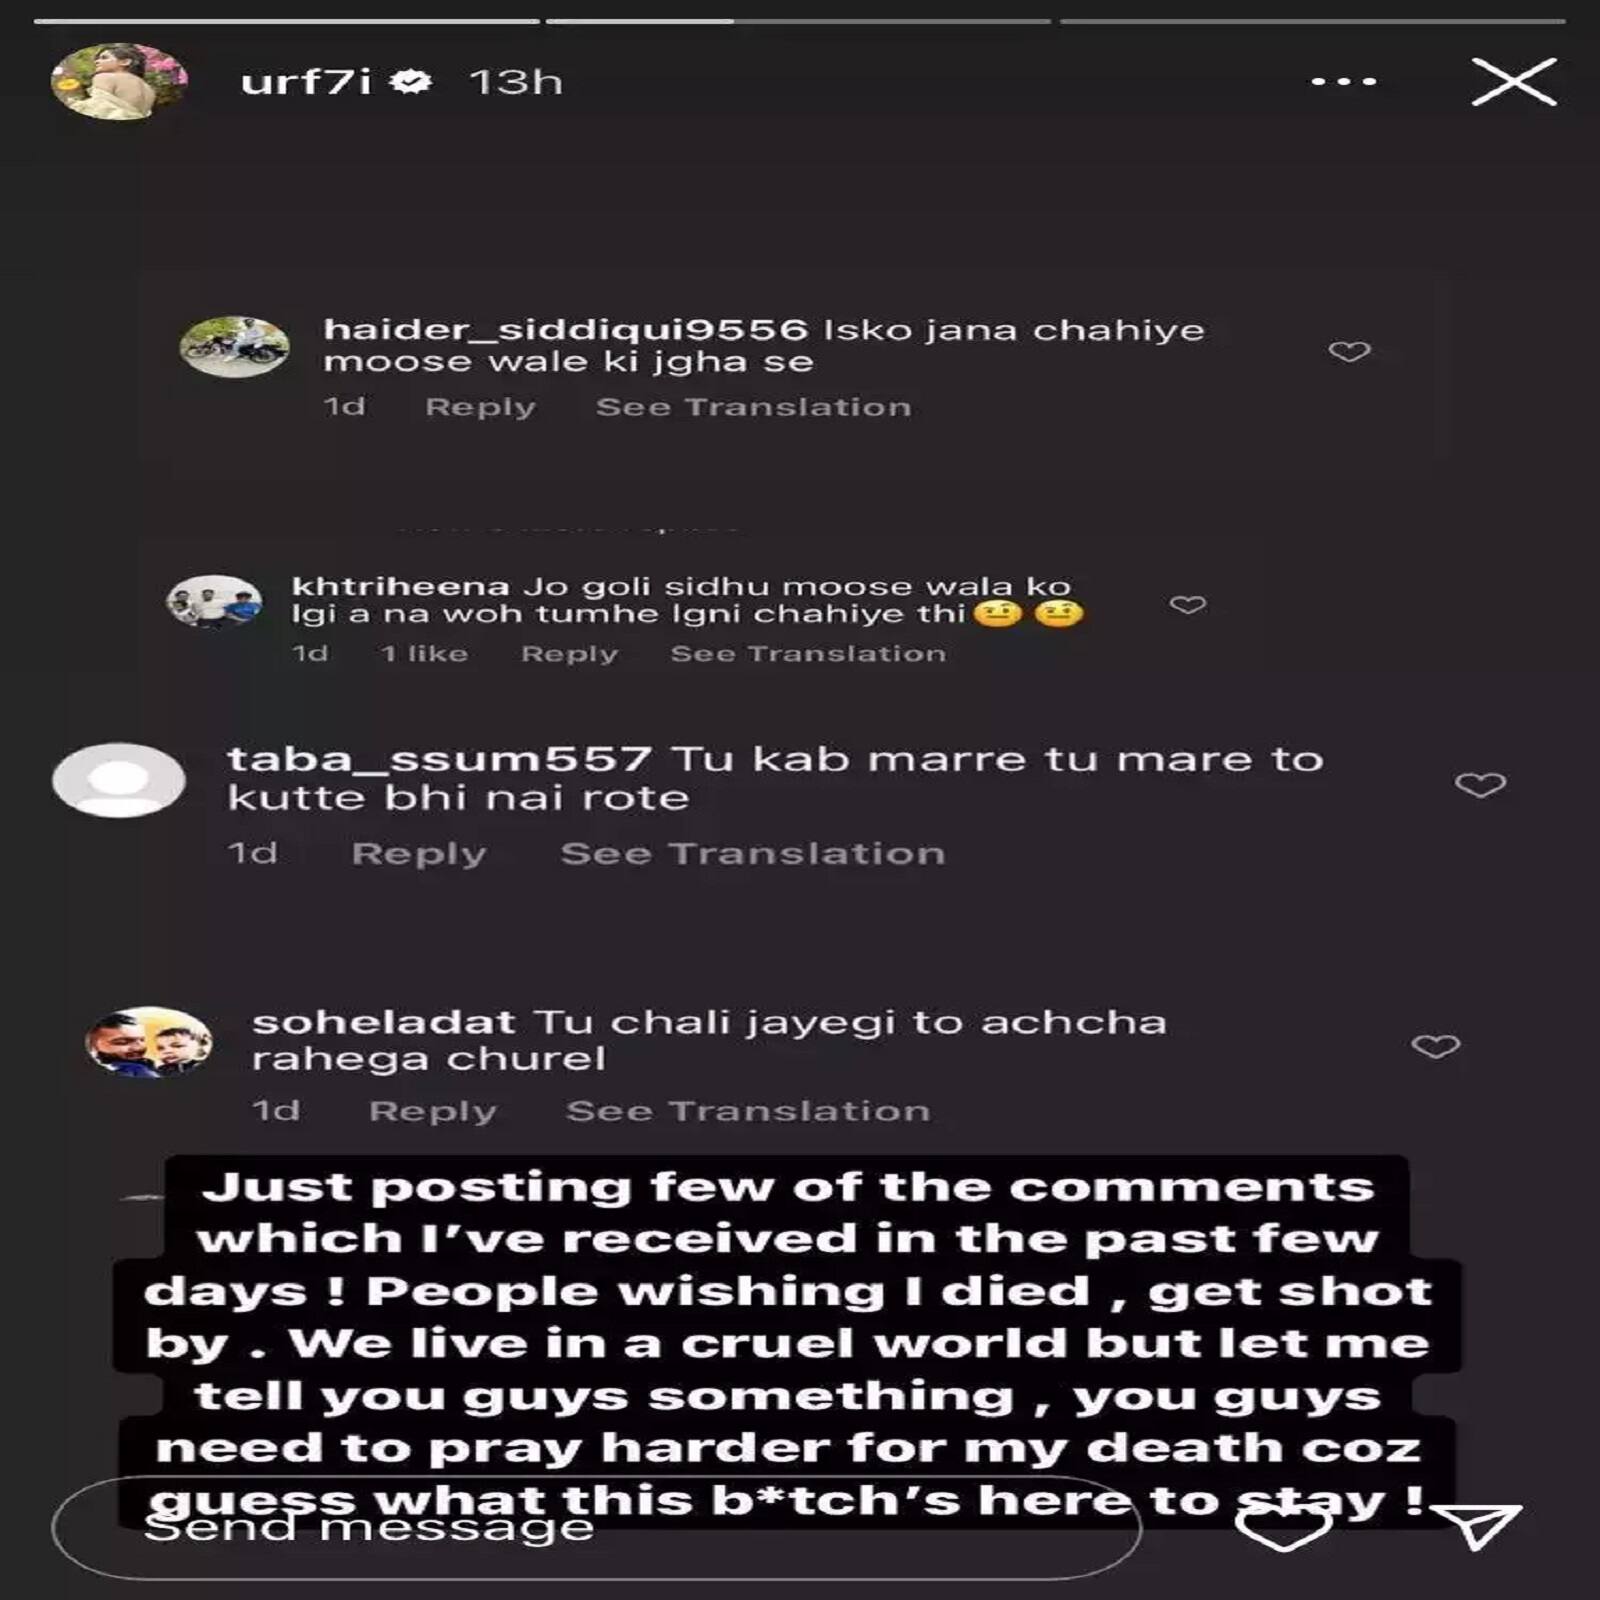Image resolution: width=1600 pixels, height=1600 pixels.
Task: Reply to haider_siddiqui9556's comment
Action: click(480, 407)
